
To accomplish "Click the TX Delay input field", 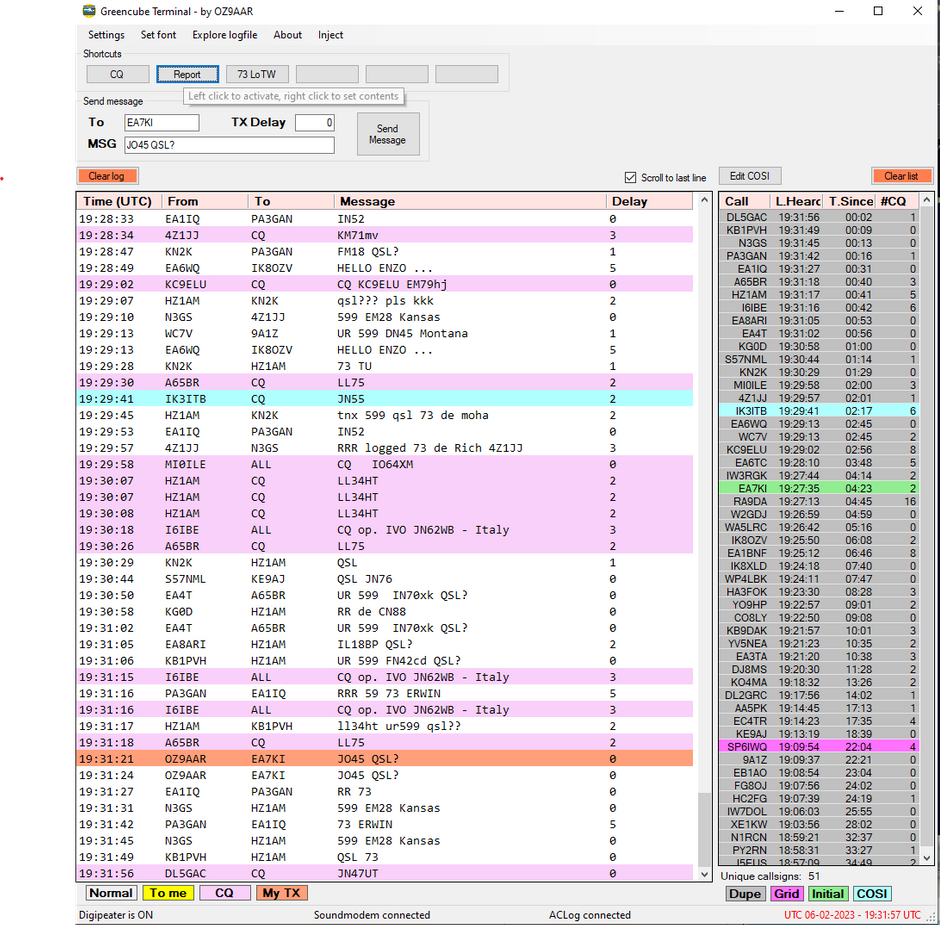I will click(315, 122).
